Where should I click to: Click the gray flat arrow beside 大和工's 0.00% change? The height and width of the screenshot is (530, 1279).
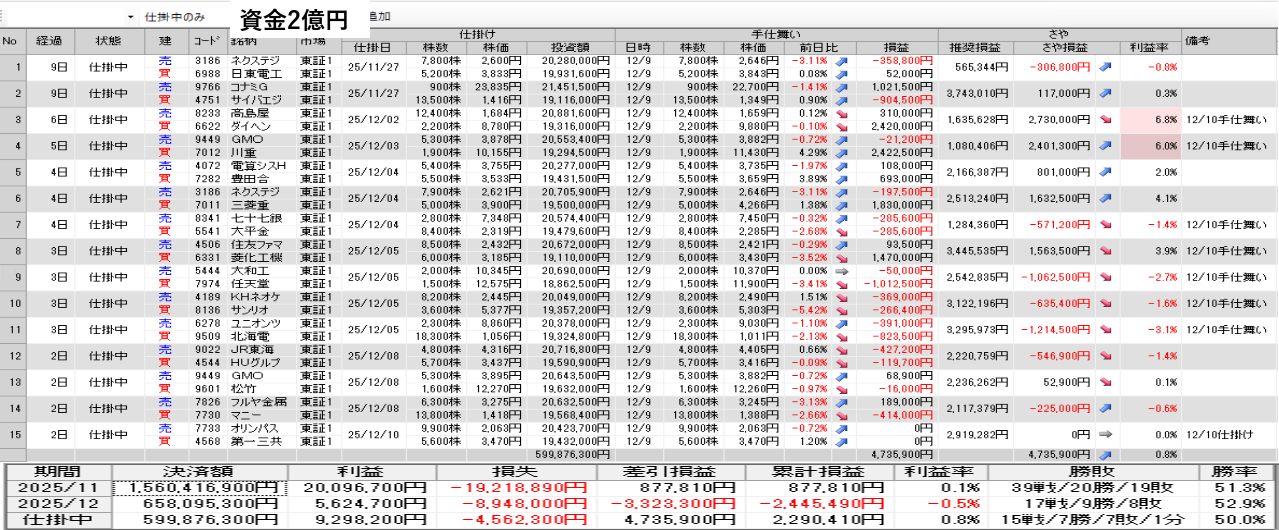(841, 271)
